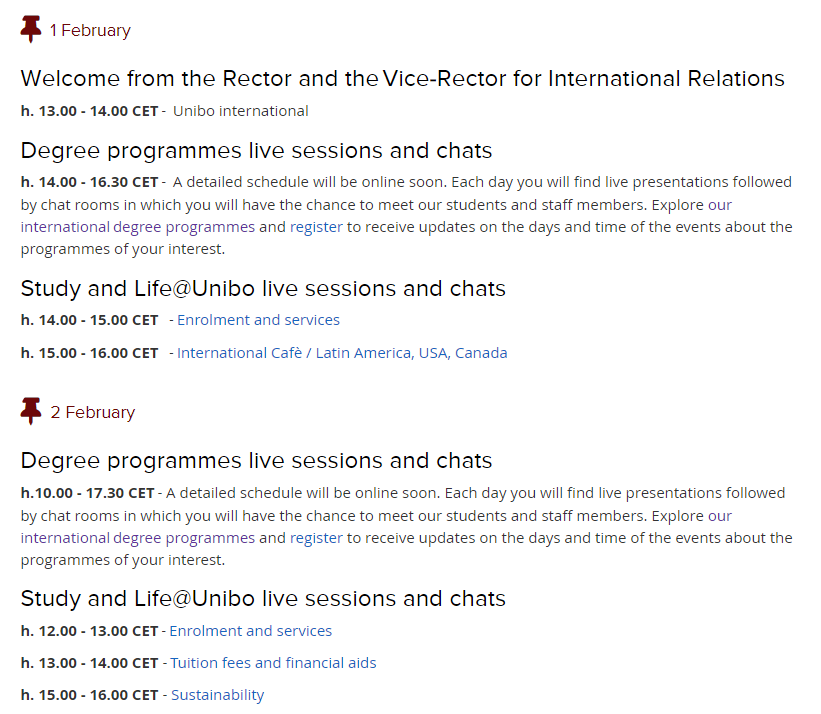Open Enrolment and services link at 12.00
Screen dimensions: 821x714
click(x=250, y=631)
